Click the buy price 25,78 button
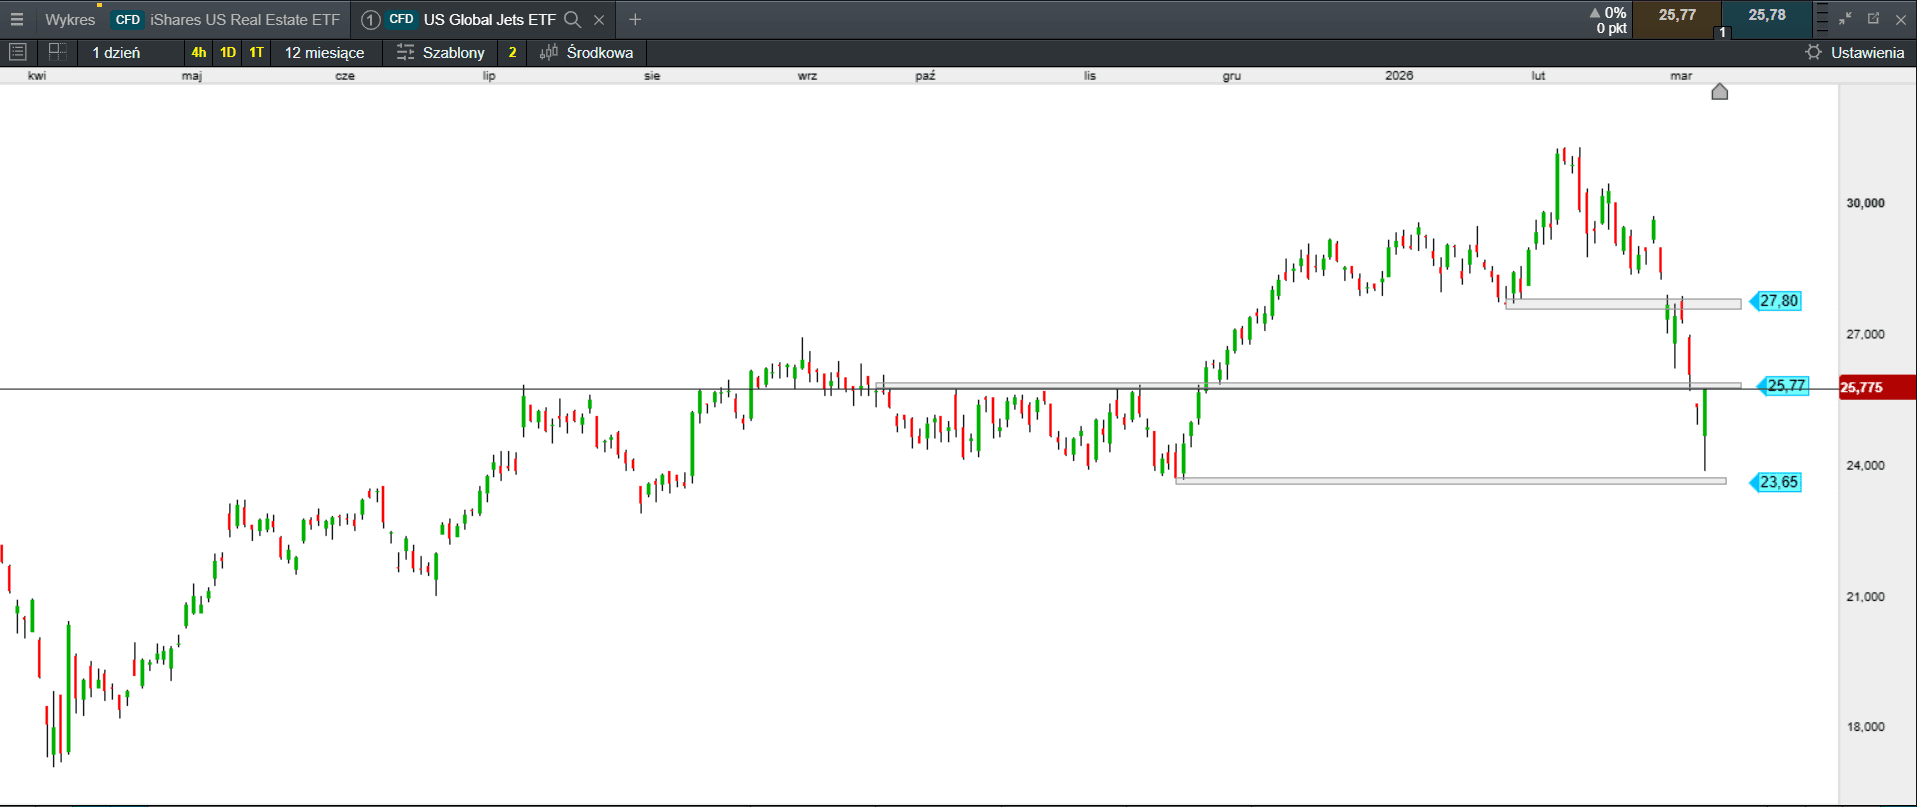 [x=1767, y=16]
